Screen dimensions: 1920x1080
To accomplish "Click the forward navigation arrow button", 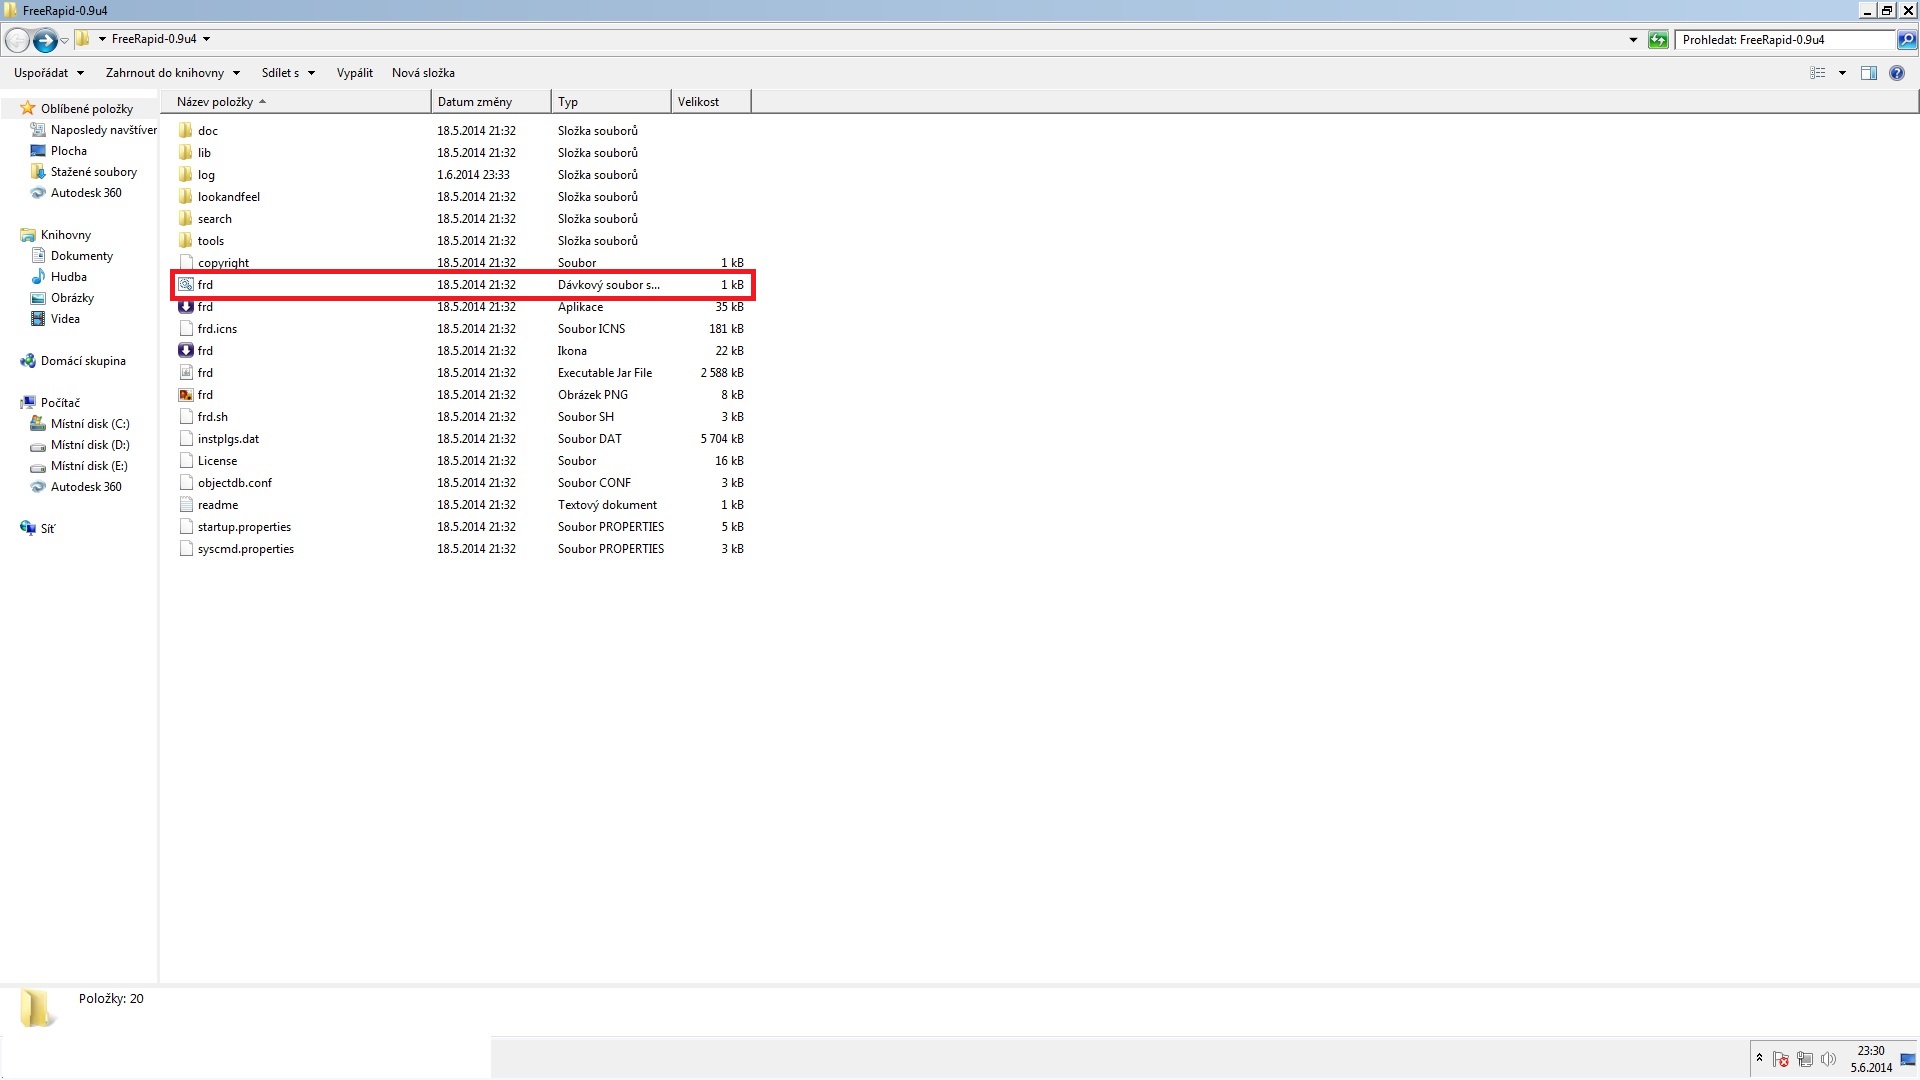I will pos(45,40).
